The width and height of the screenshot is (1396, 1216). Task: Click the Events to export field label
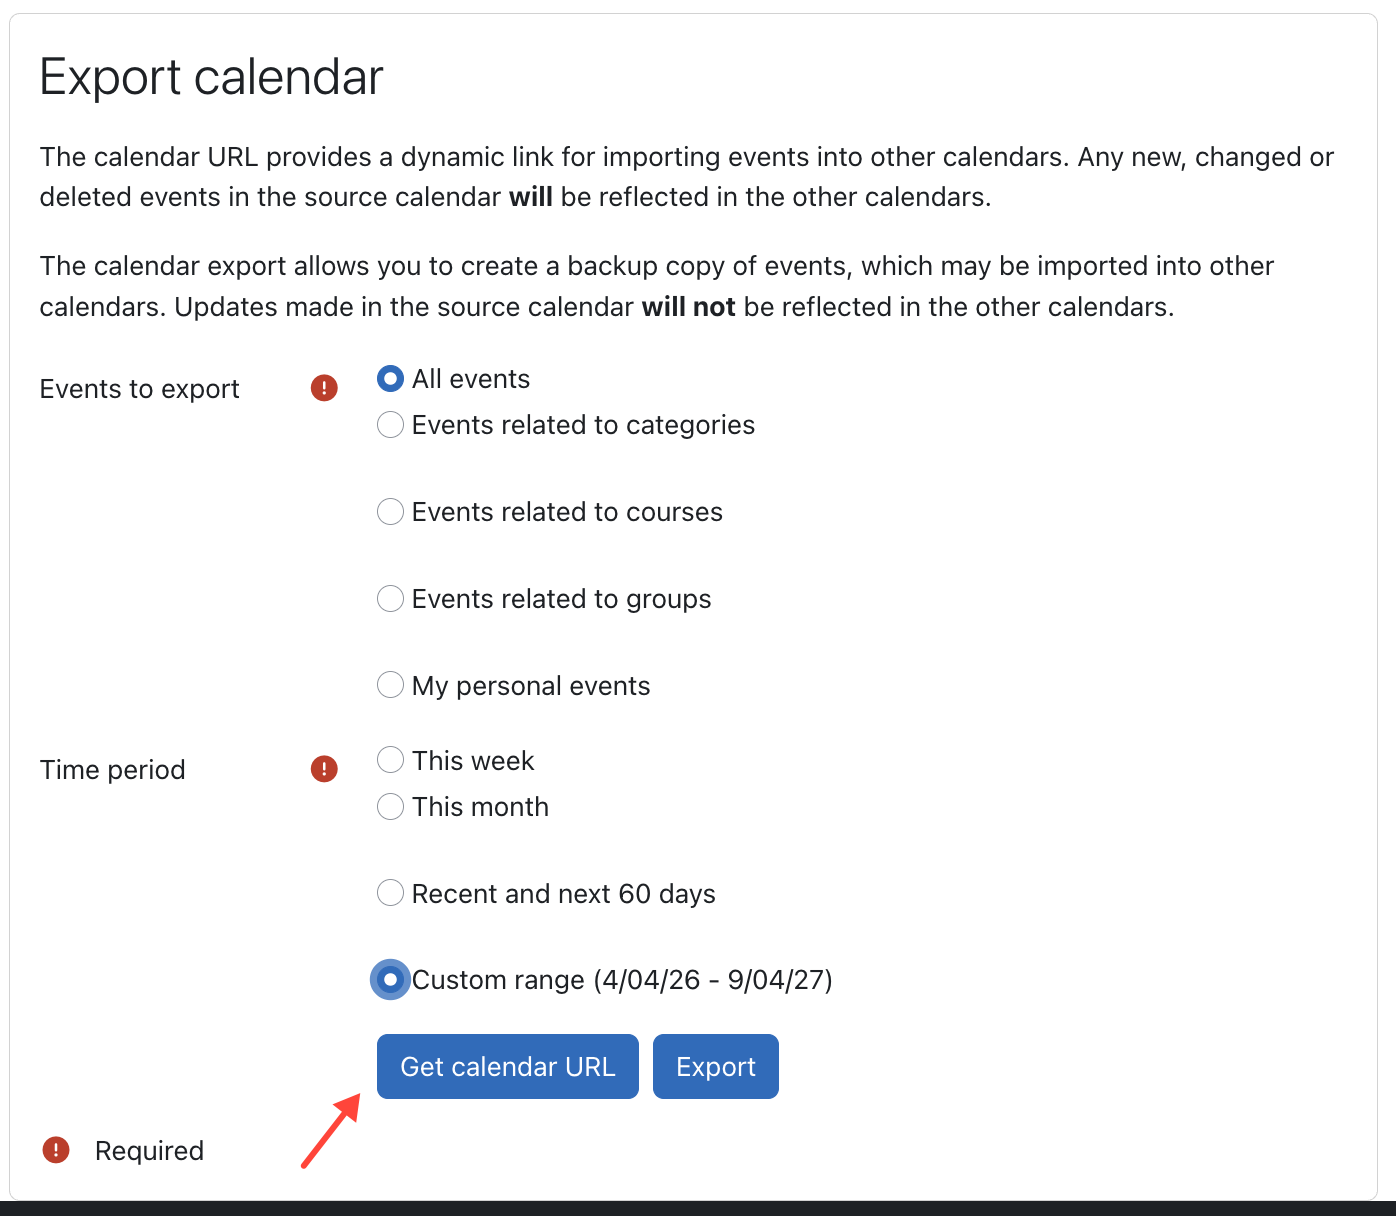(x=139, y=389)
